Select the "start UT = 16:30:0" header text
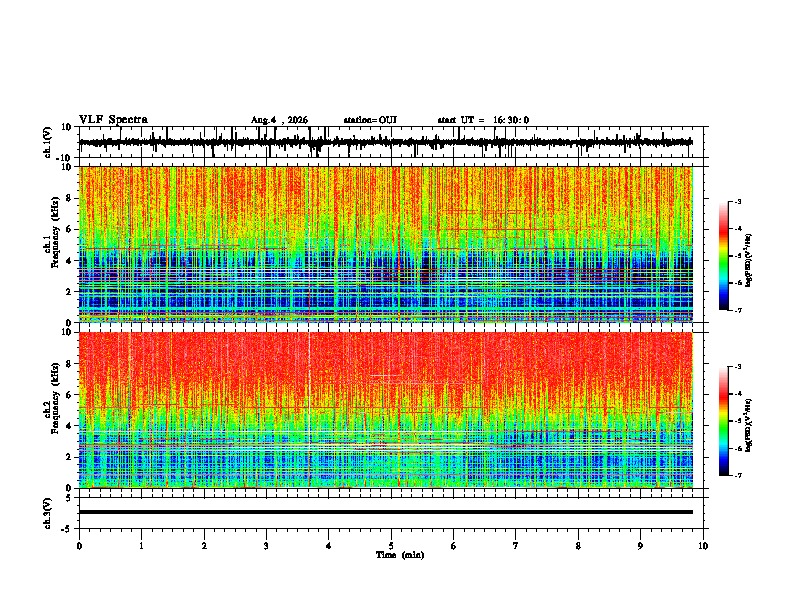The width and height of the screenshot is (792, 612). coord(483,120)
